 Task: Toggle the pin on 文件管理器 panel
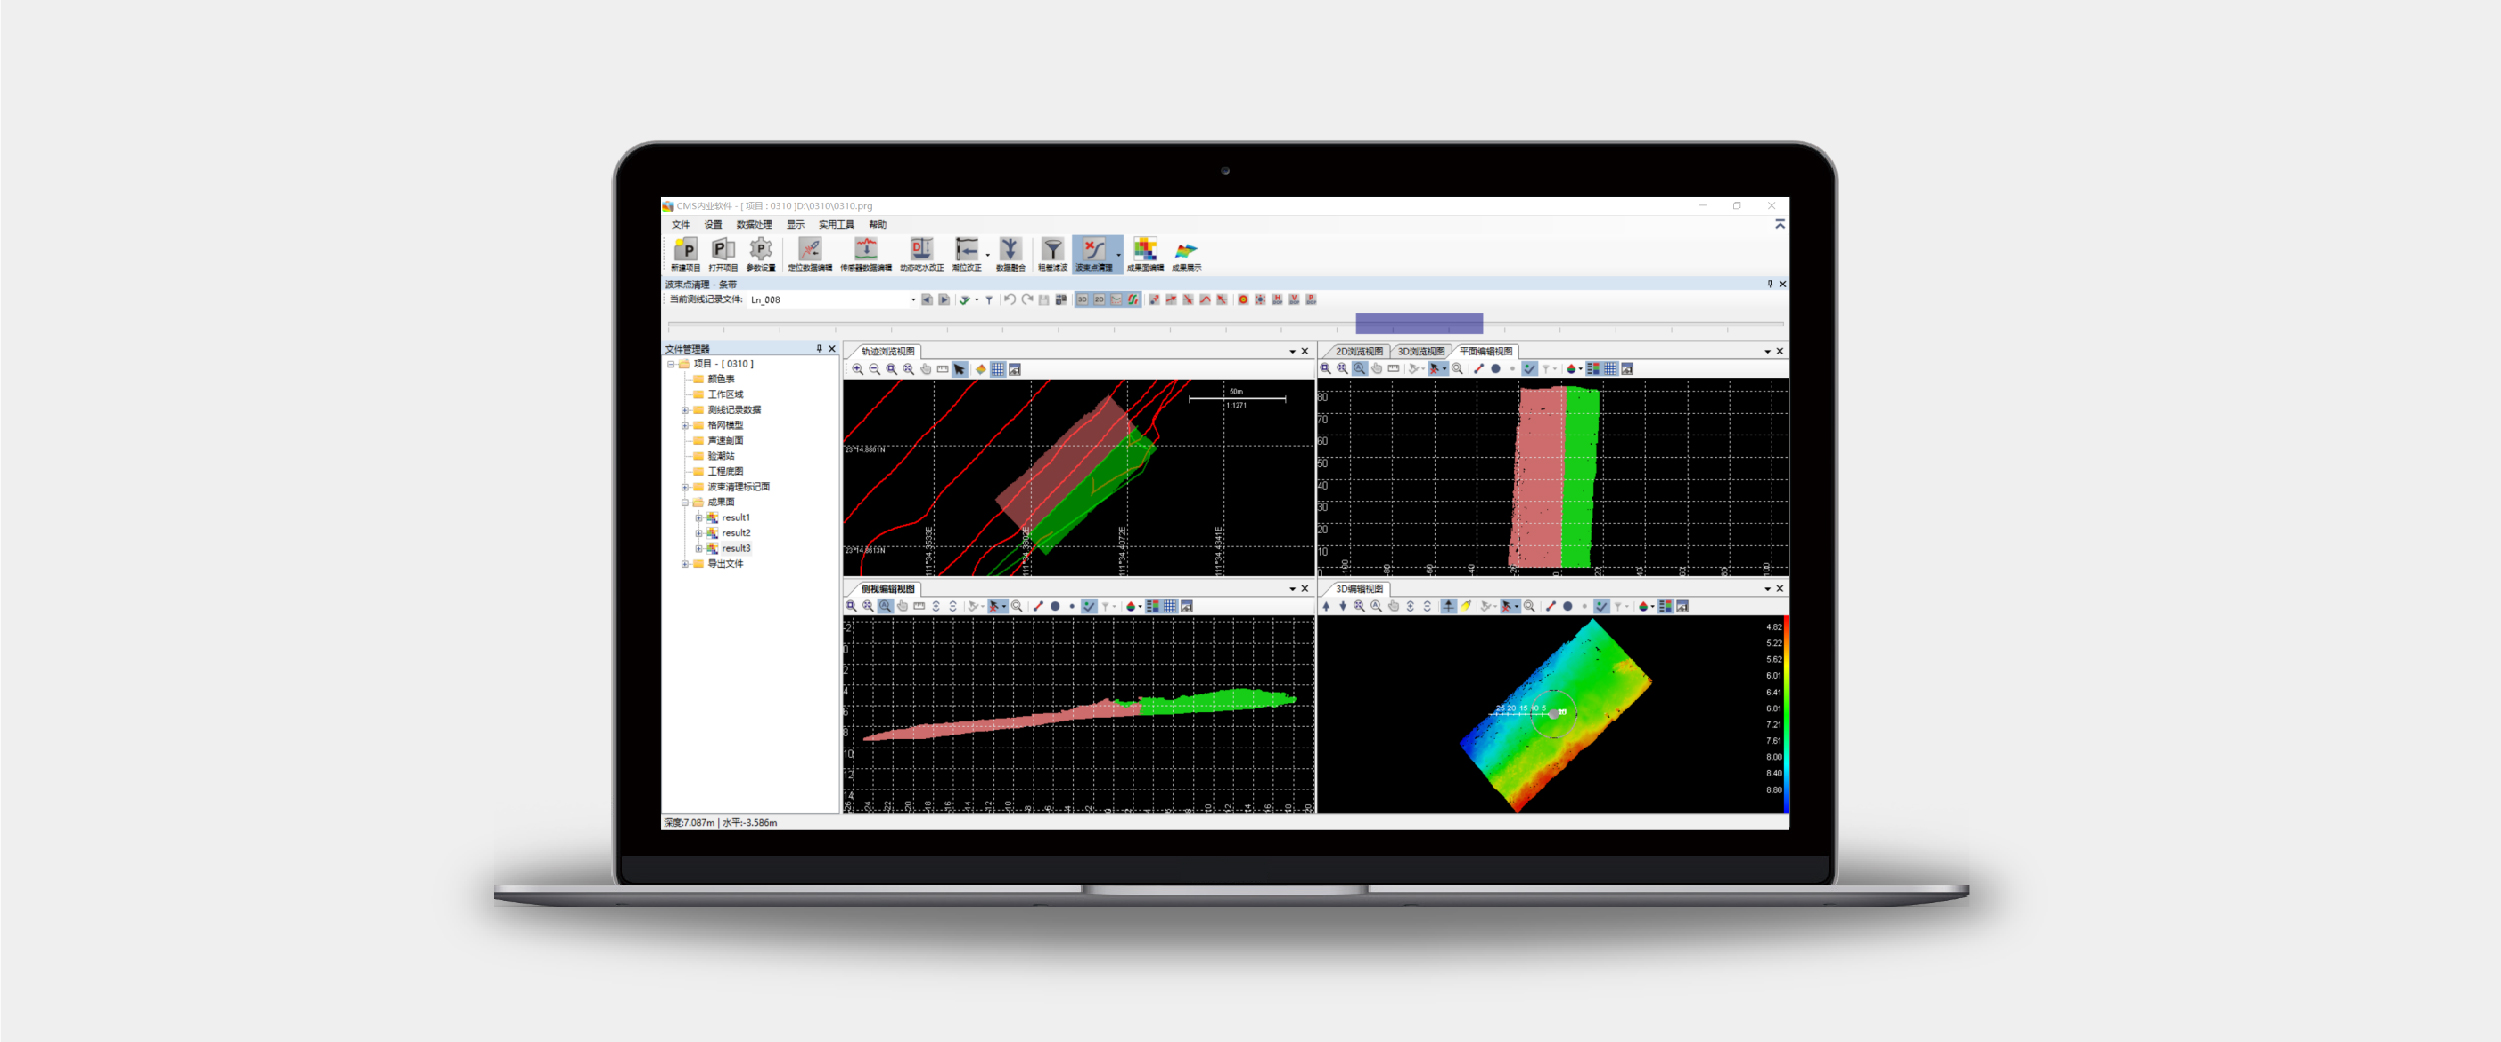pyautogui.click(x=819, y=349)
